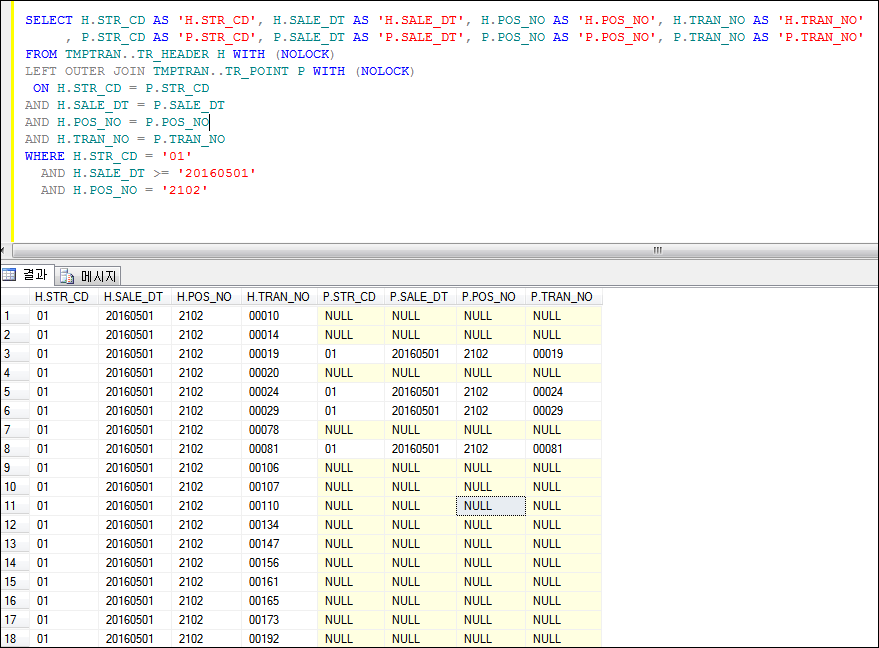Viewport: 879px width, 648px height.
Task: Select the H.SALE_DT column header
Action: [x=133, y=297]
